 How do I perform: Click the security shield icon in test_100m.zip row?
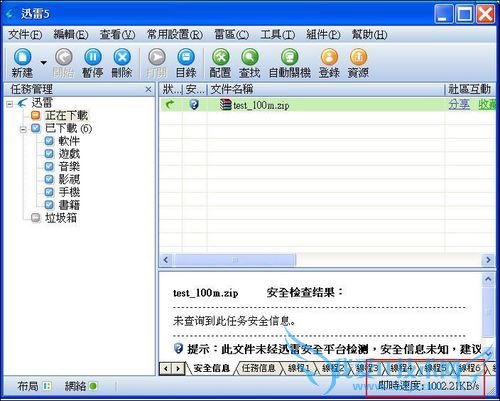194,105
